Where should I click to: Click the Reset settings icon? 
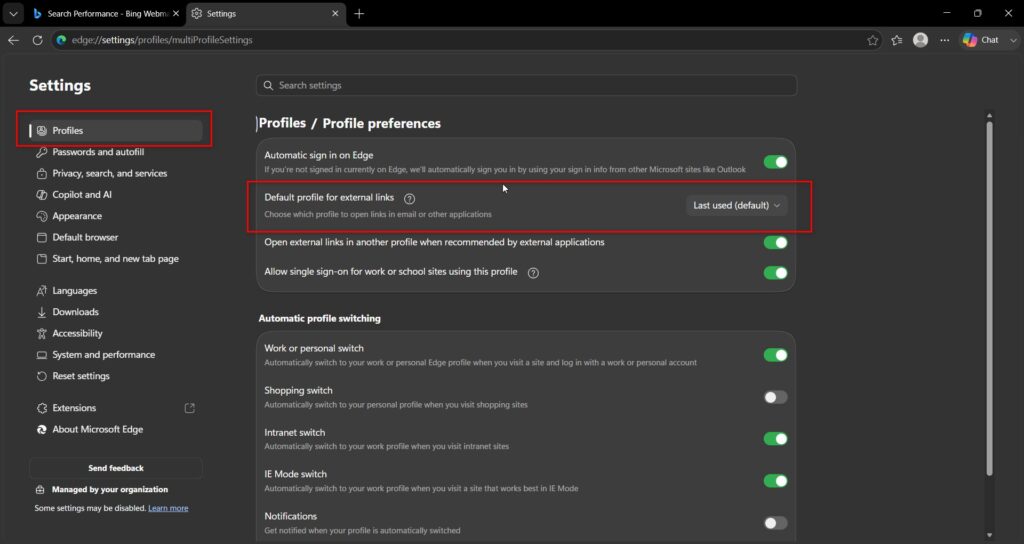(42, 376)
